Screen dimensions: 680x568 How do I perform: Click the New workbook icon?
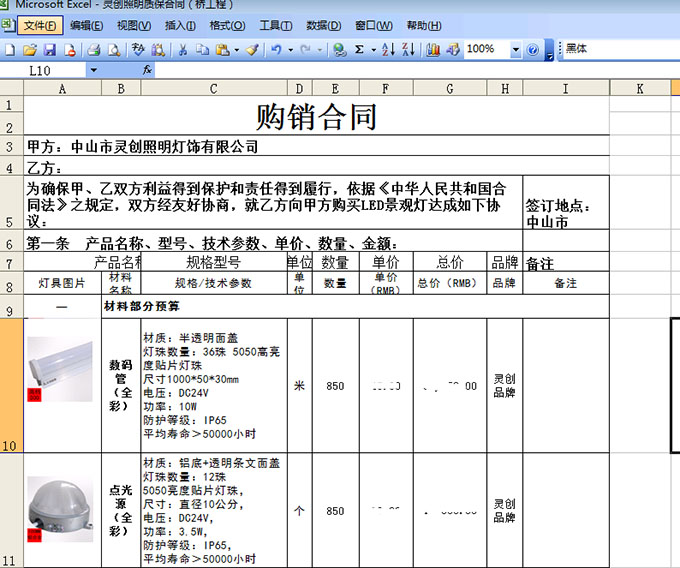(x=9, y=49)
